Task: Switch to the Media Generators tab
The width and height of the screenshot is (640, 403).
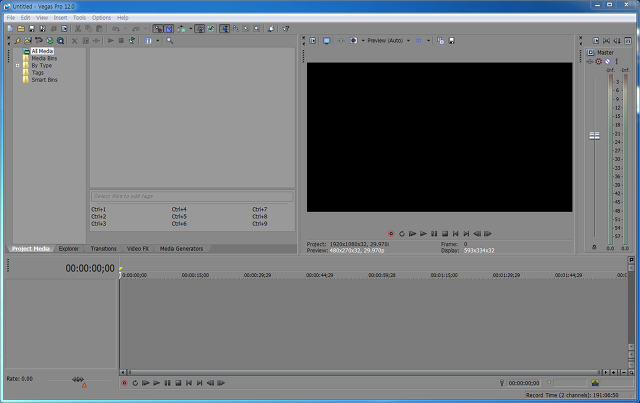Action: 181,249
